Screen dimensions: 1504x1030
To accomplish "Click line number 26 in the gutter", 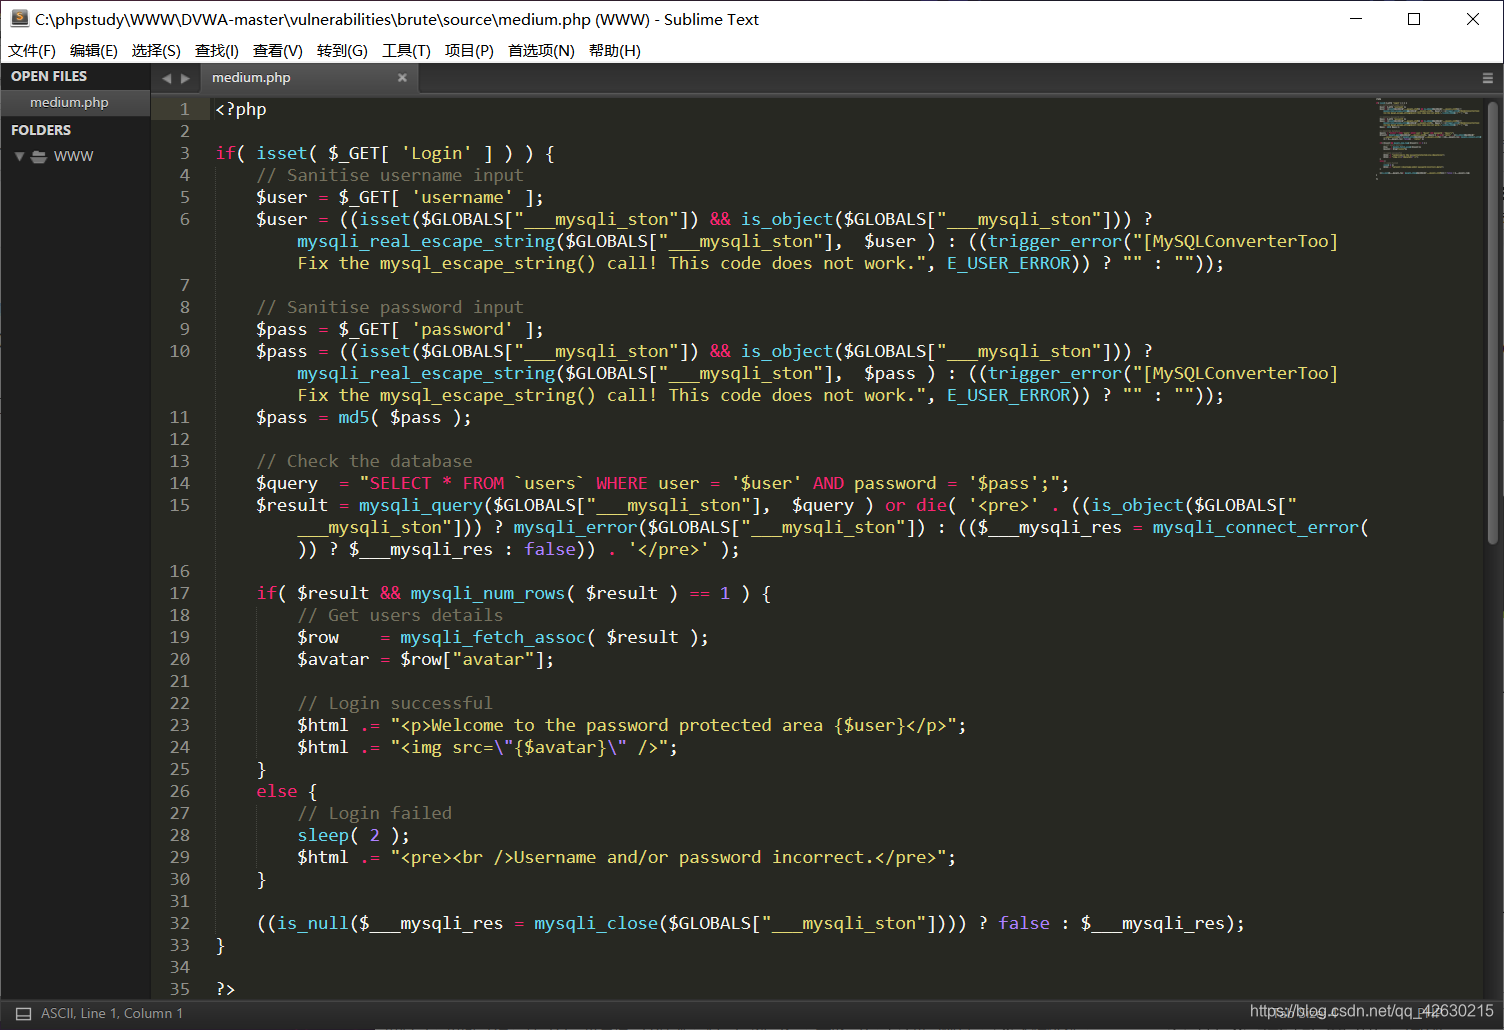I will (179, 791).
